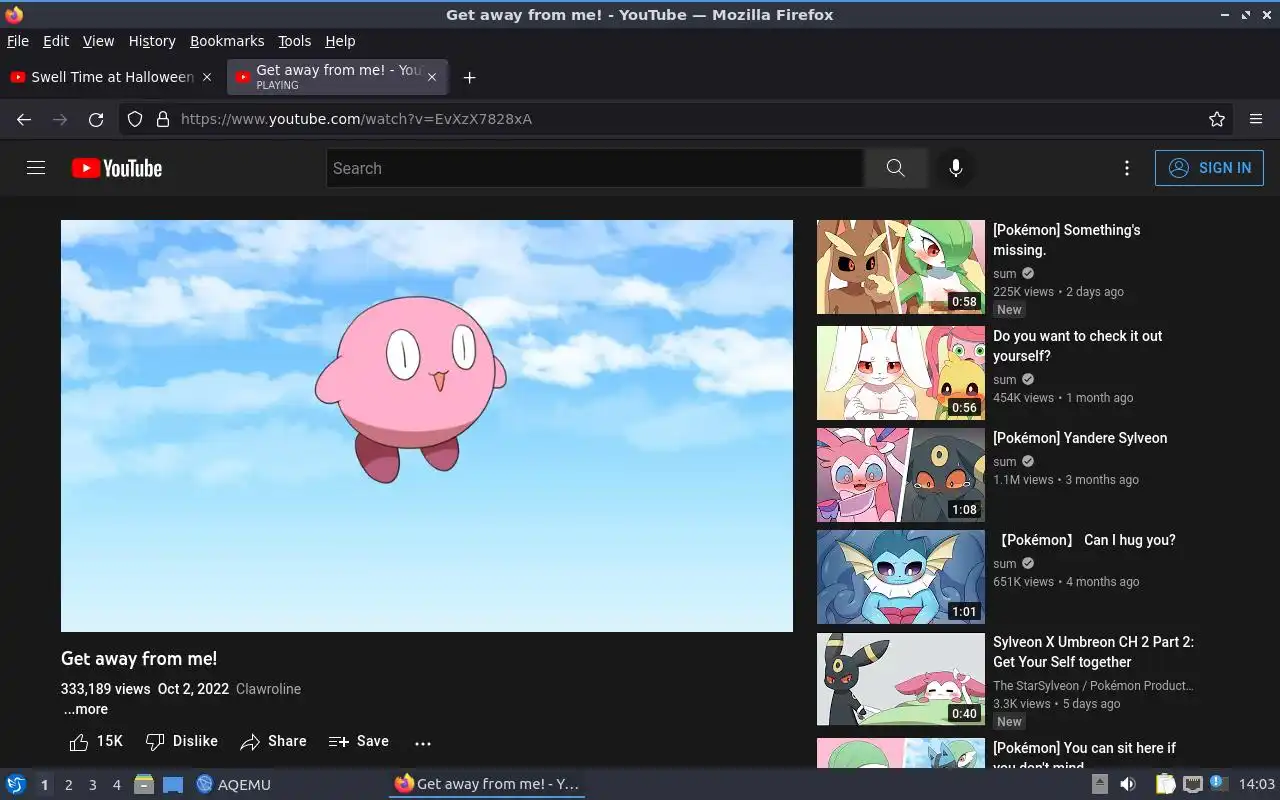
Task: Launch AQEMU from the taskbar
Action: tap(233, 784)
